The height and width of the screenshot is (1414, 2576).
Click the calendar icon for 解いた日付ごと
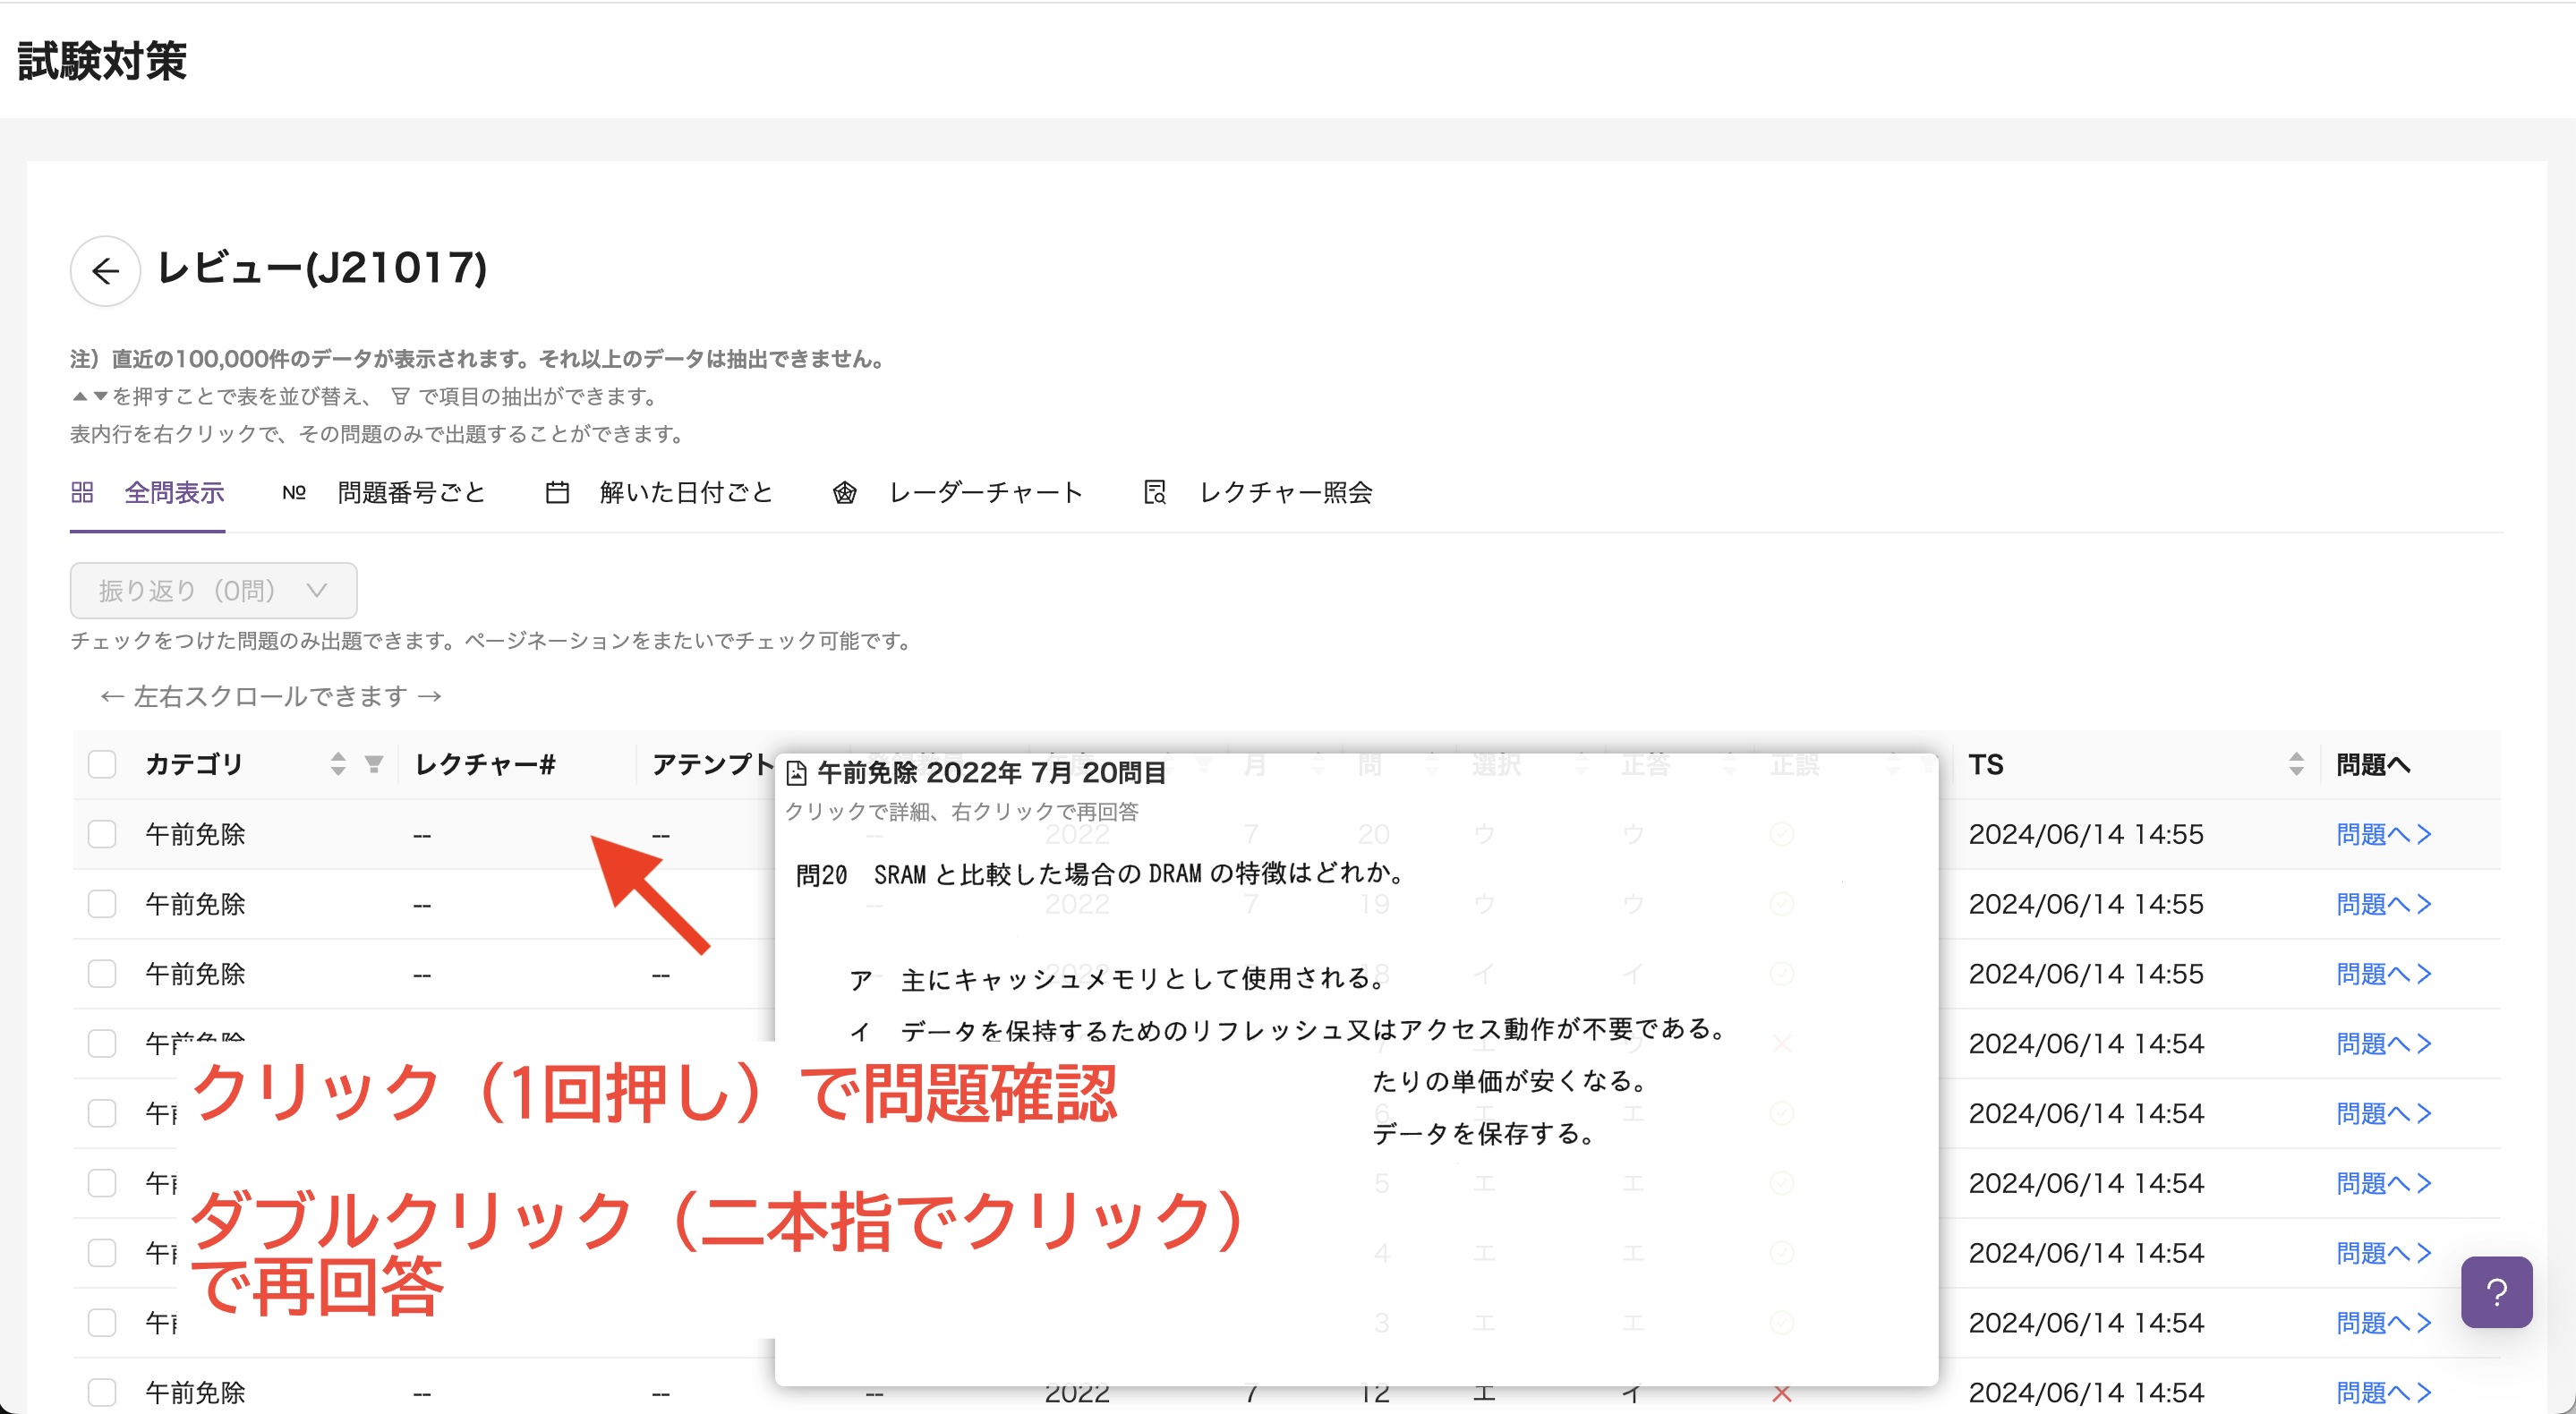coord(558,492)
